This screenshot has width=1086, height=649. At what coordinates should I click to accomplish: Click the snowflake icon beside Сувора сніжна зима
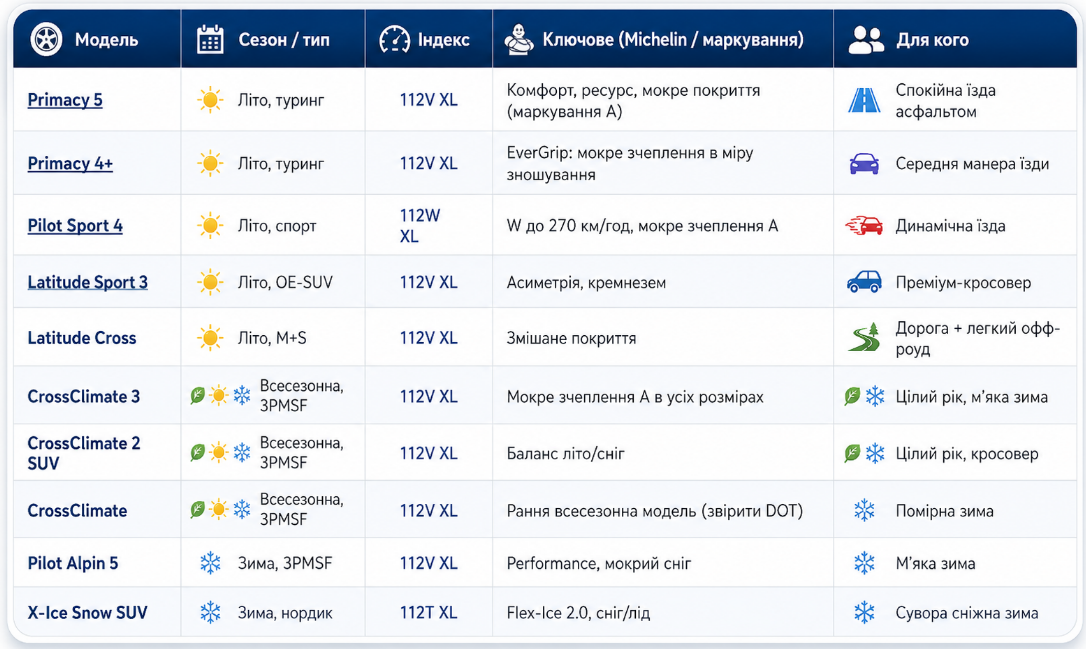[864, 612]
